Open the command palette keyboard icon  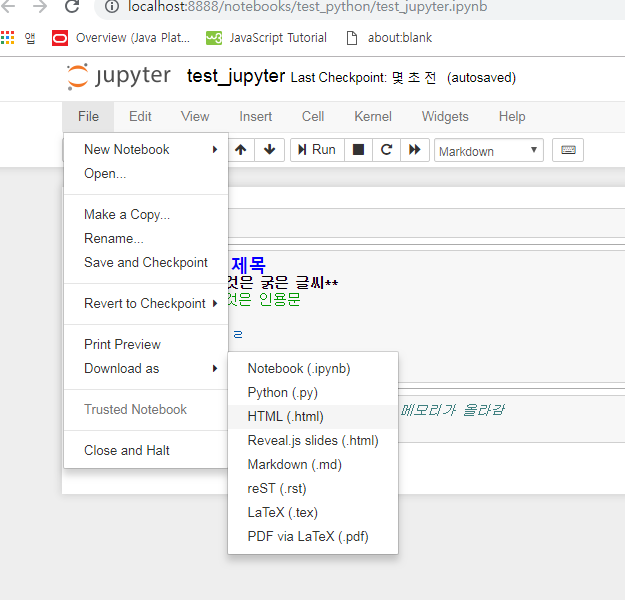[x=568, y=150]
